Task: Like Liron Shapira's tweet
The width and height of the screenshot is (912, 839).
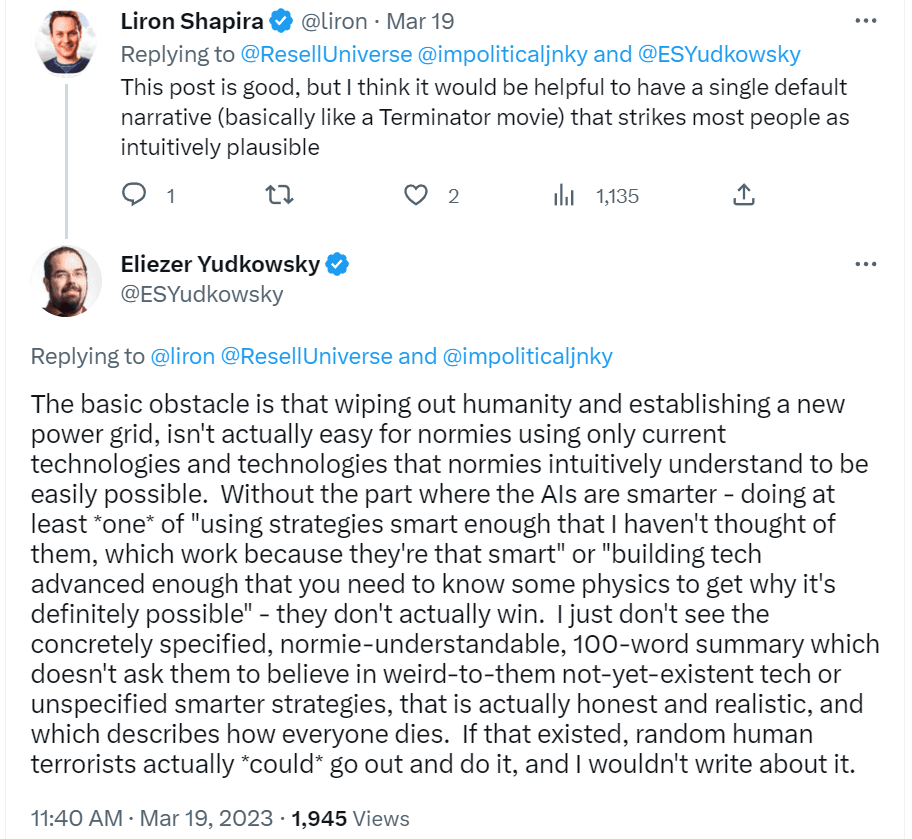Action: tap(416, 195)
